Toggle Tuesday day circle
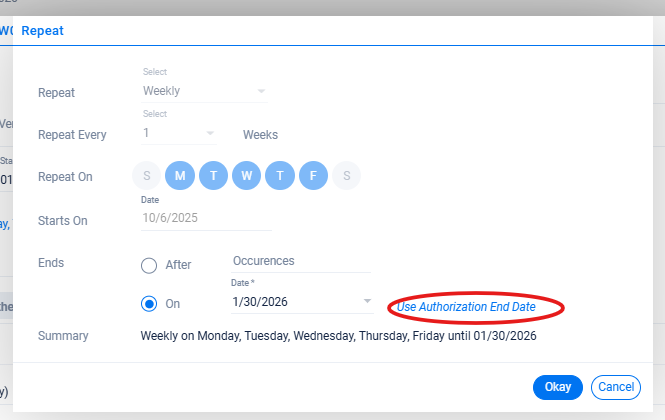The image size is (665, 420). [x=214, y=177]
